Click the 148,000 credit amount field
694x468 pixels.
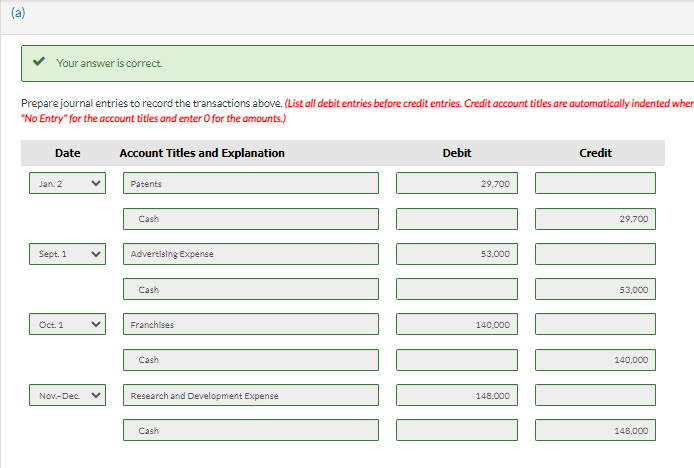coord(595,430)
